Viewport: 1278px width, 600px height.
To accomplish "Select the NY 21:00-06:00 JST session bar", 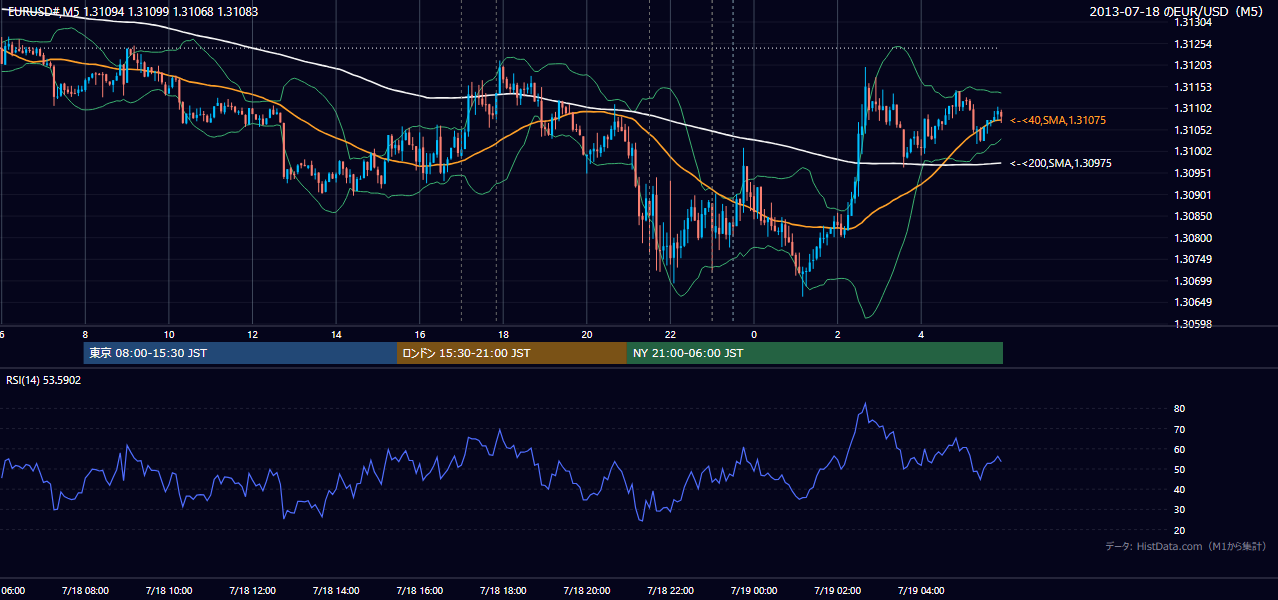I will 815,353.
